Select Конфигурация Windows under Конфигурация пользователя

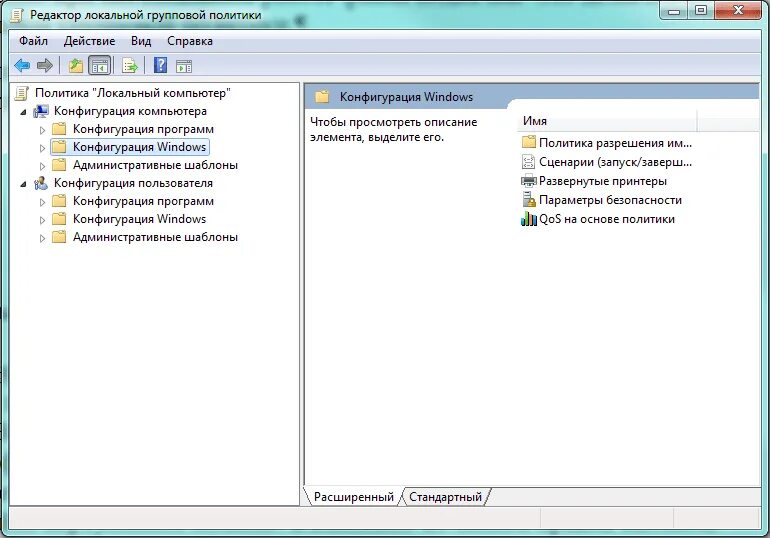tap(139, 219)
